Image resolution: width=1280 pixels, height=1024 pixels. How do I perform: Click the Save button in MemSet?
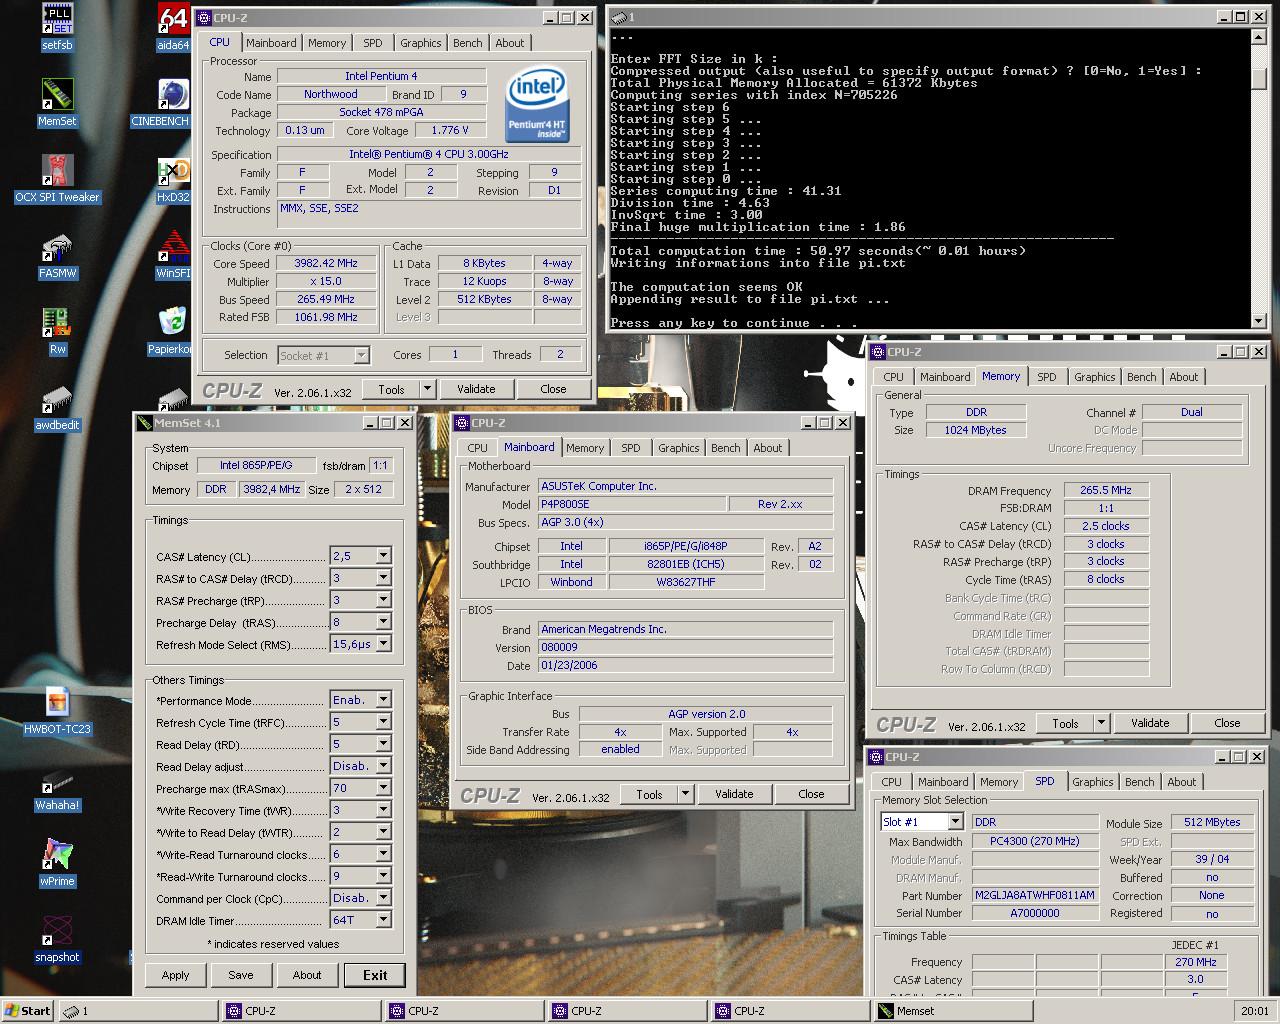[x=241, y=975]
